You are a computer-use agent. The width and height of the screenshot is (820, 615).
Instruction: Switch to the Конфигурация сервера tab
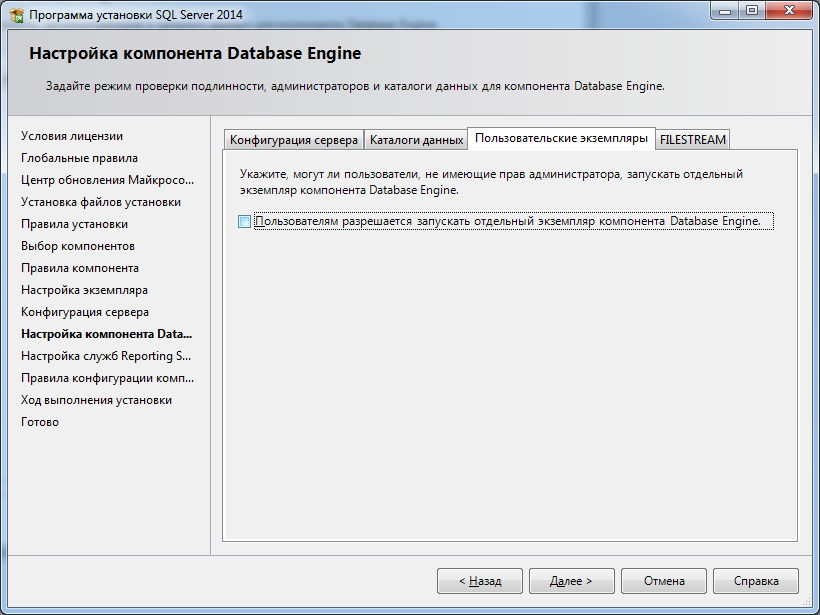pos(293,140)
